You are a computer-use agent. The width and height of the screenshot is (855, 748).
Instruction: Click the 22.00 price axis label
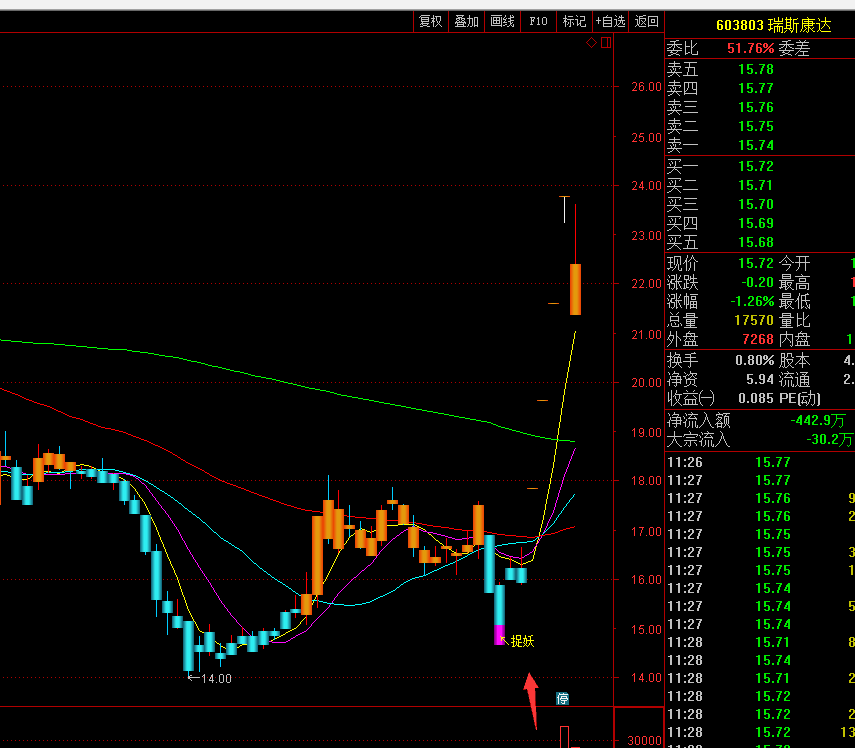tap(646, 283)
